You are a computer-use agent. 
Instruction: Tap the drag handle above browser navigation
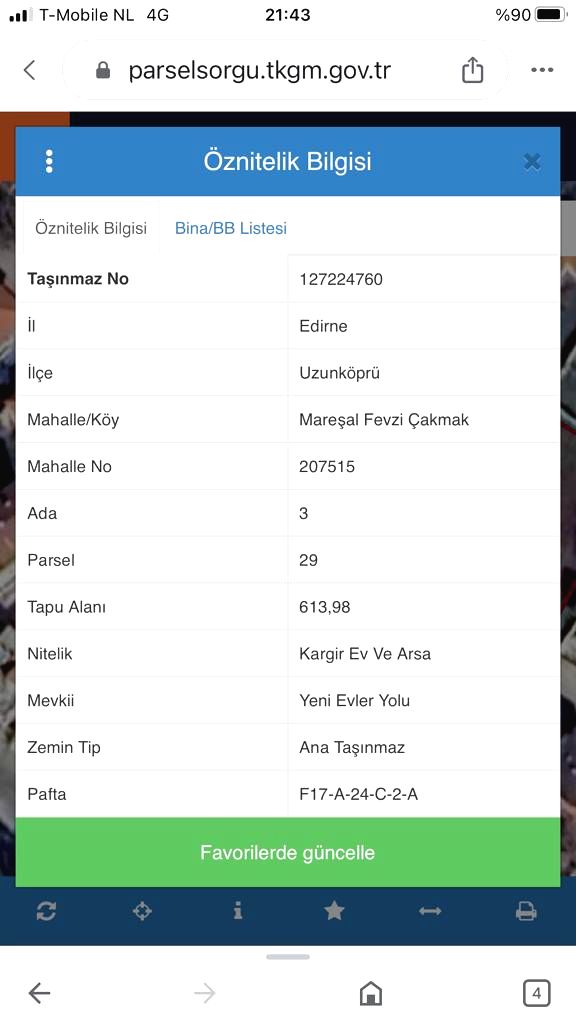tap(287, 957)
